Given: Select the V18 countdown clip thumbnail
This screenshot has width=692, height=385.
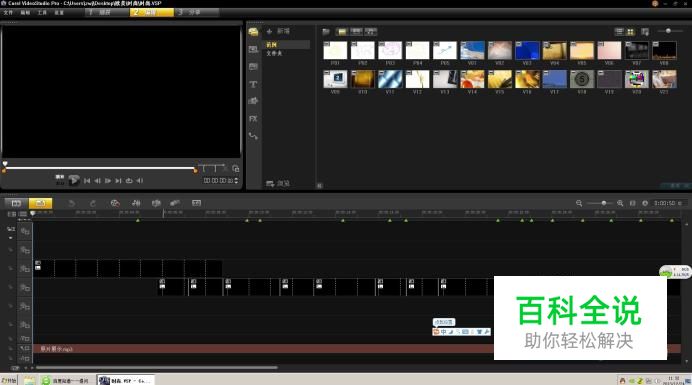Looking at the screenshot, I should tap(582, 79).
